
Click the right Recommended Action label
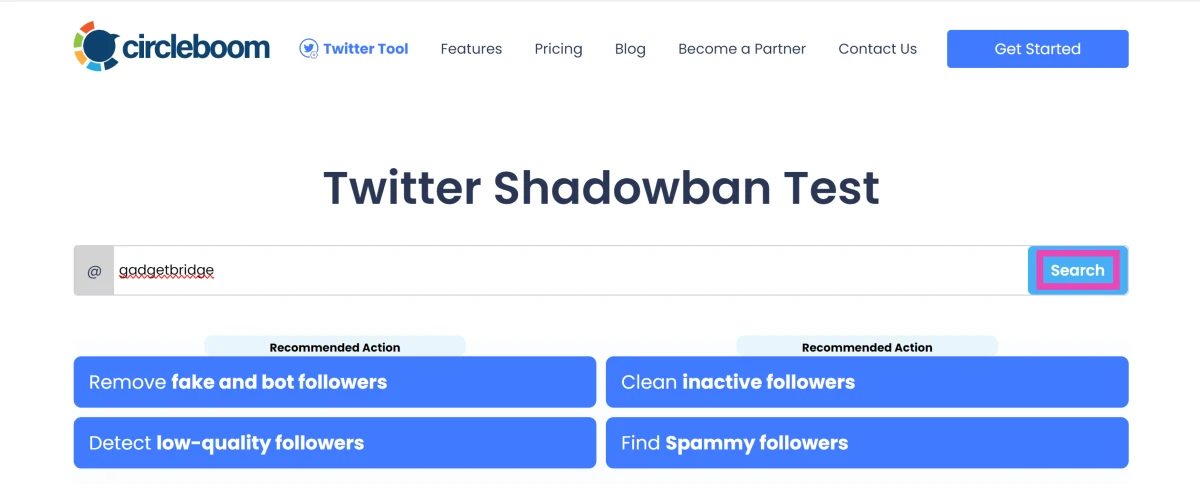click(866, 347)
